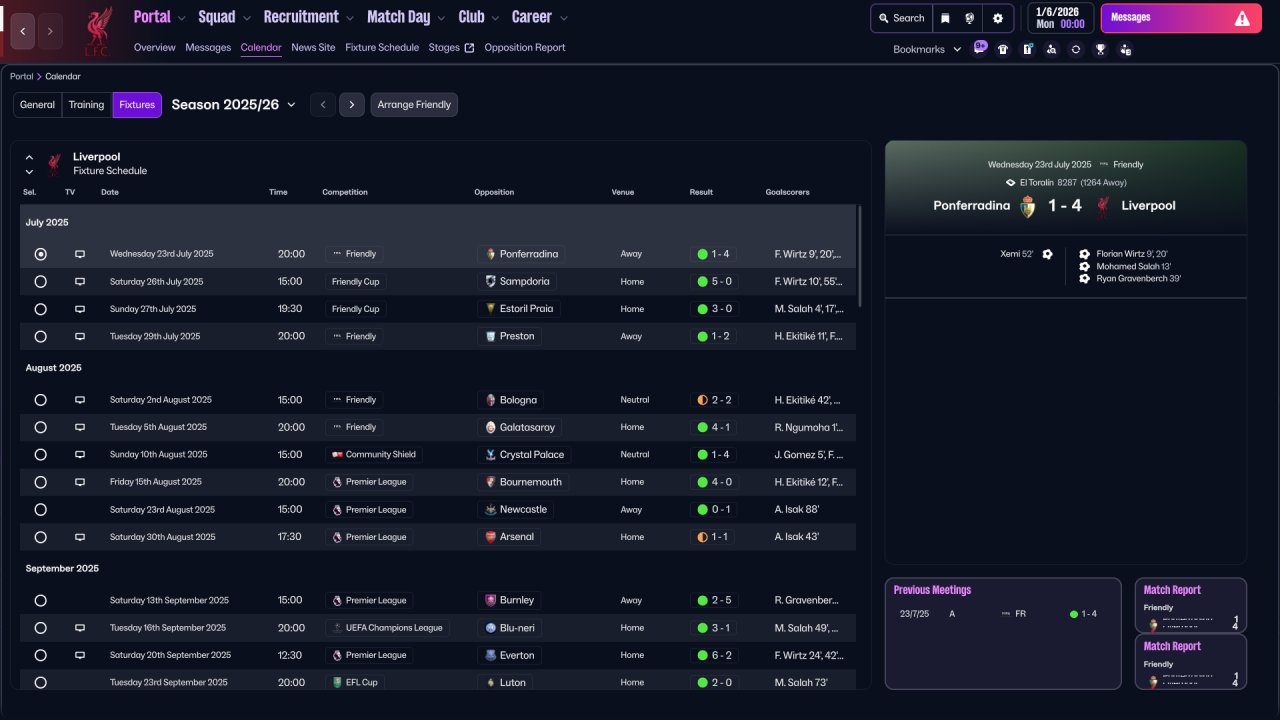Select the Newcastle fixture radio button

pos(40,510)
